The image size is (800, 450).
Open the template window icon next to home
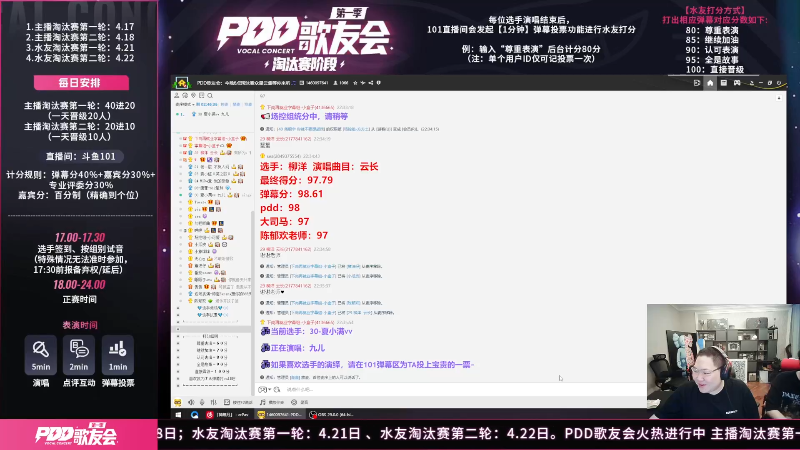tap(723, 83)
